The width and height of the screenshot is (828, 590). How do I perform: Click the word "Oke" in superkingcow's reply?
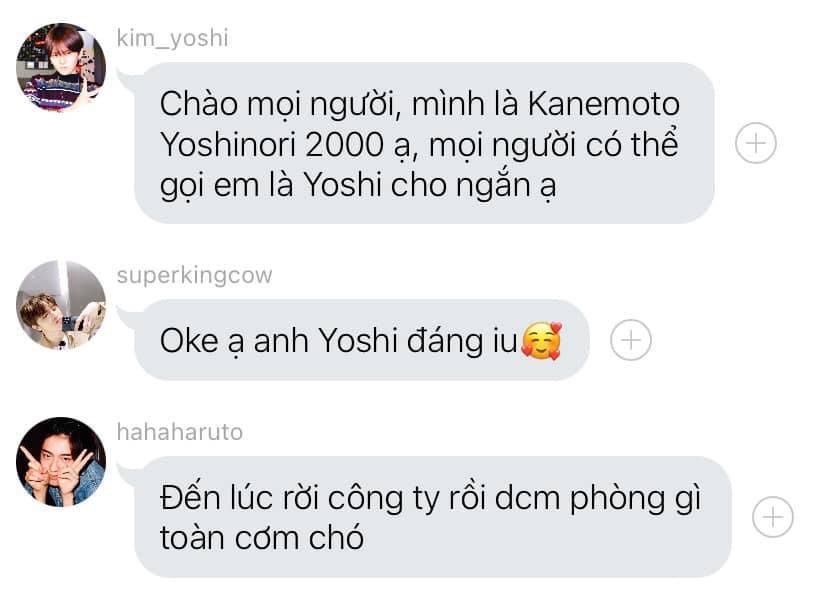189,341
